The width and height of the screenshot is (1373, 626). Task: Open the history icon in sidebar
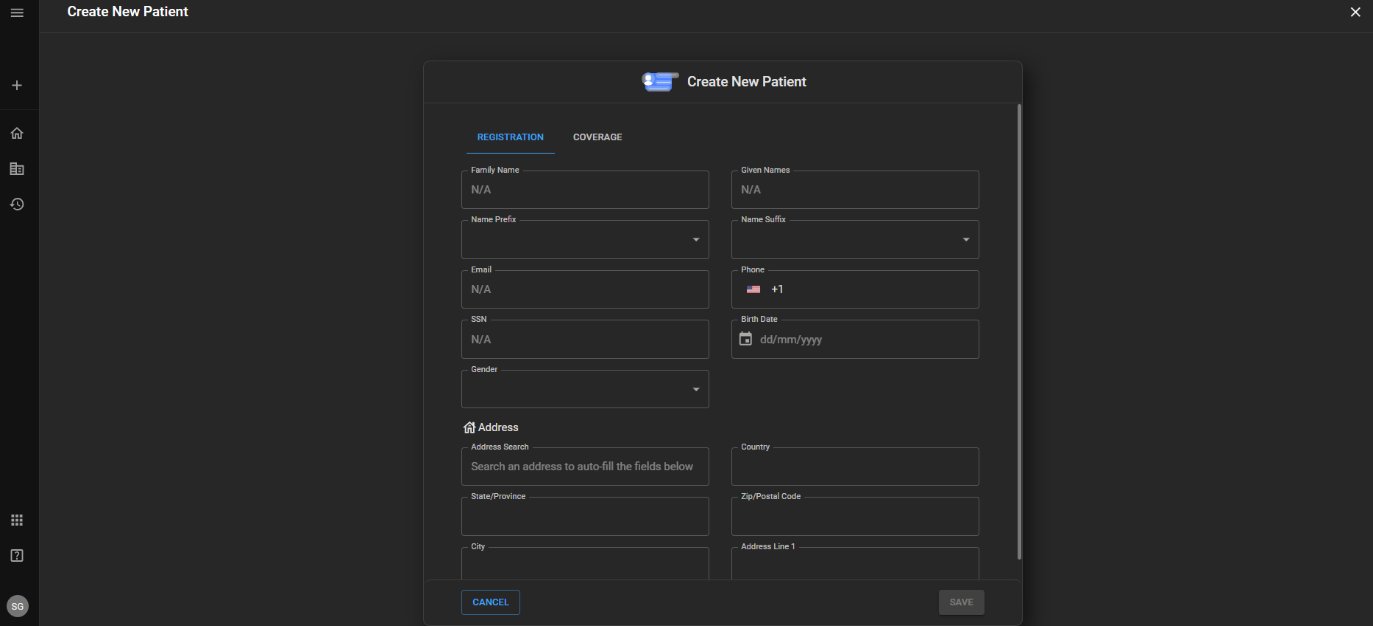[16, 204]
